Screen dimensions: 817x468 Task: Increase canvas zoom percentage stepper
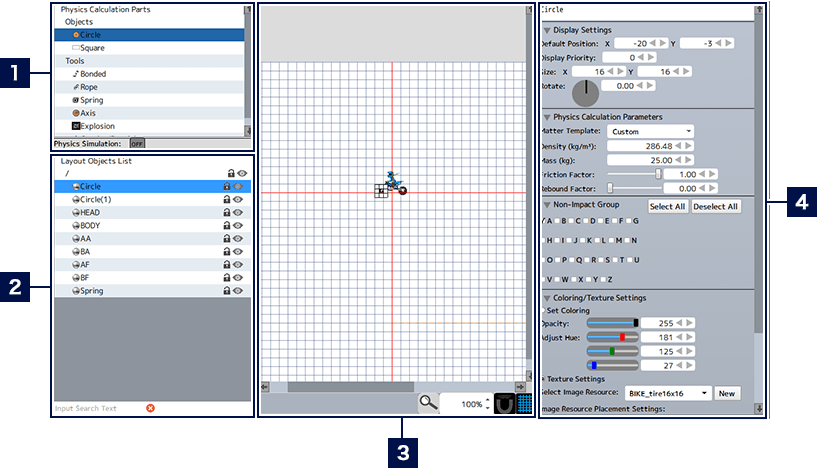click(x=488, y=400)
